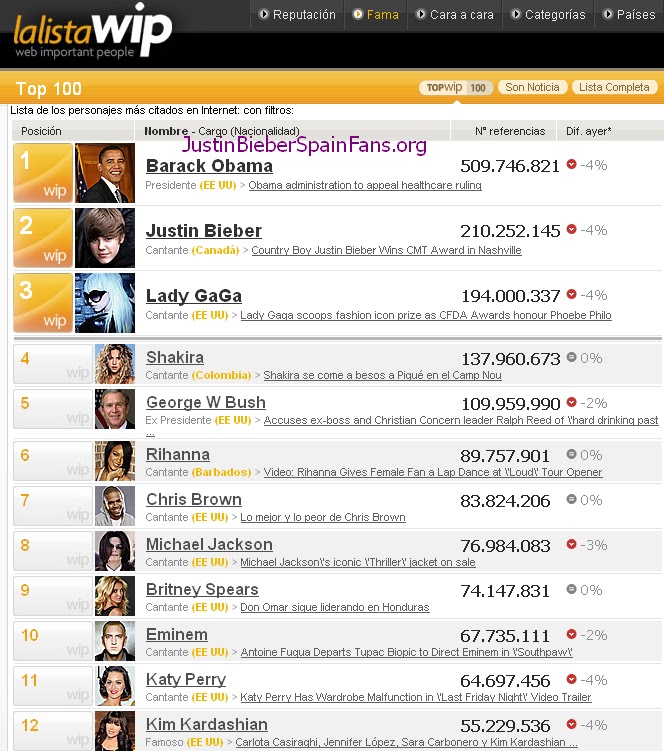Image resolution: width=664 pixels, height=751 pixels.
Task: Click the Justin Bieber portrait thumbnail
Action: click(x=105, y=238)
